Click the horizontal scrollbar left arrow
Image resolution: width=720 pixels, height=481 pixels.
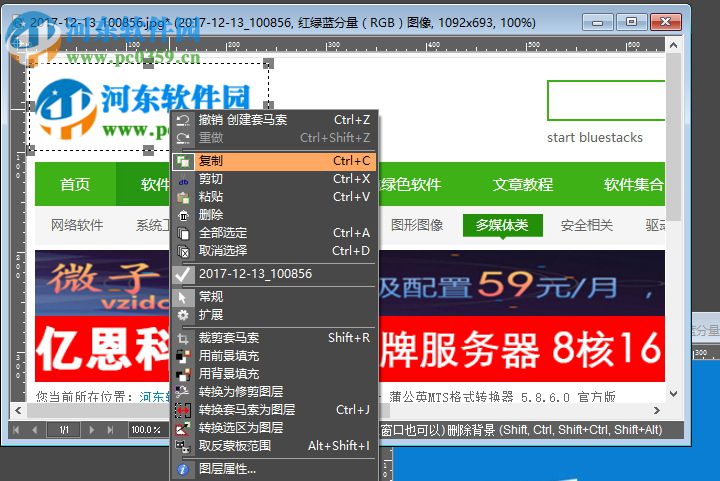point(18,410)
